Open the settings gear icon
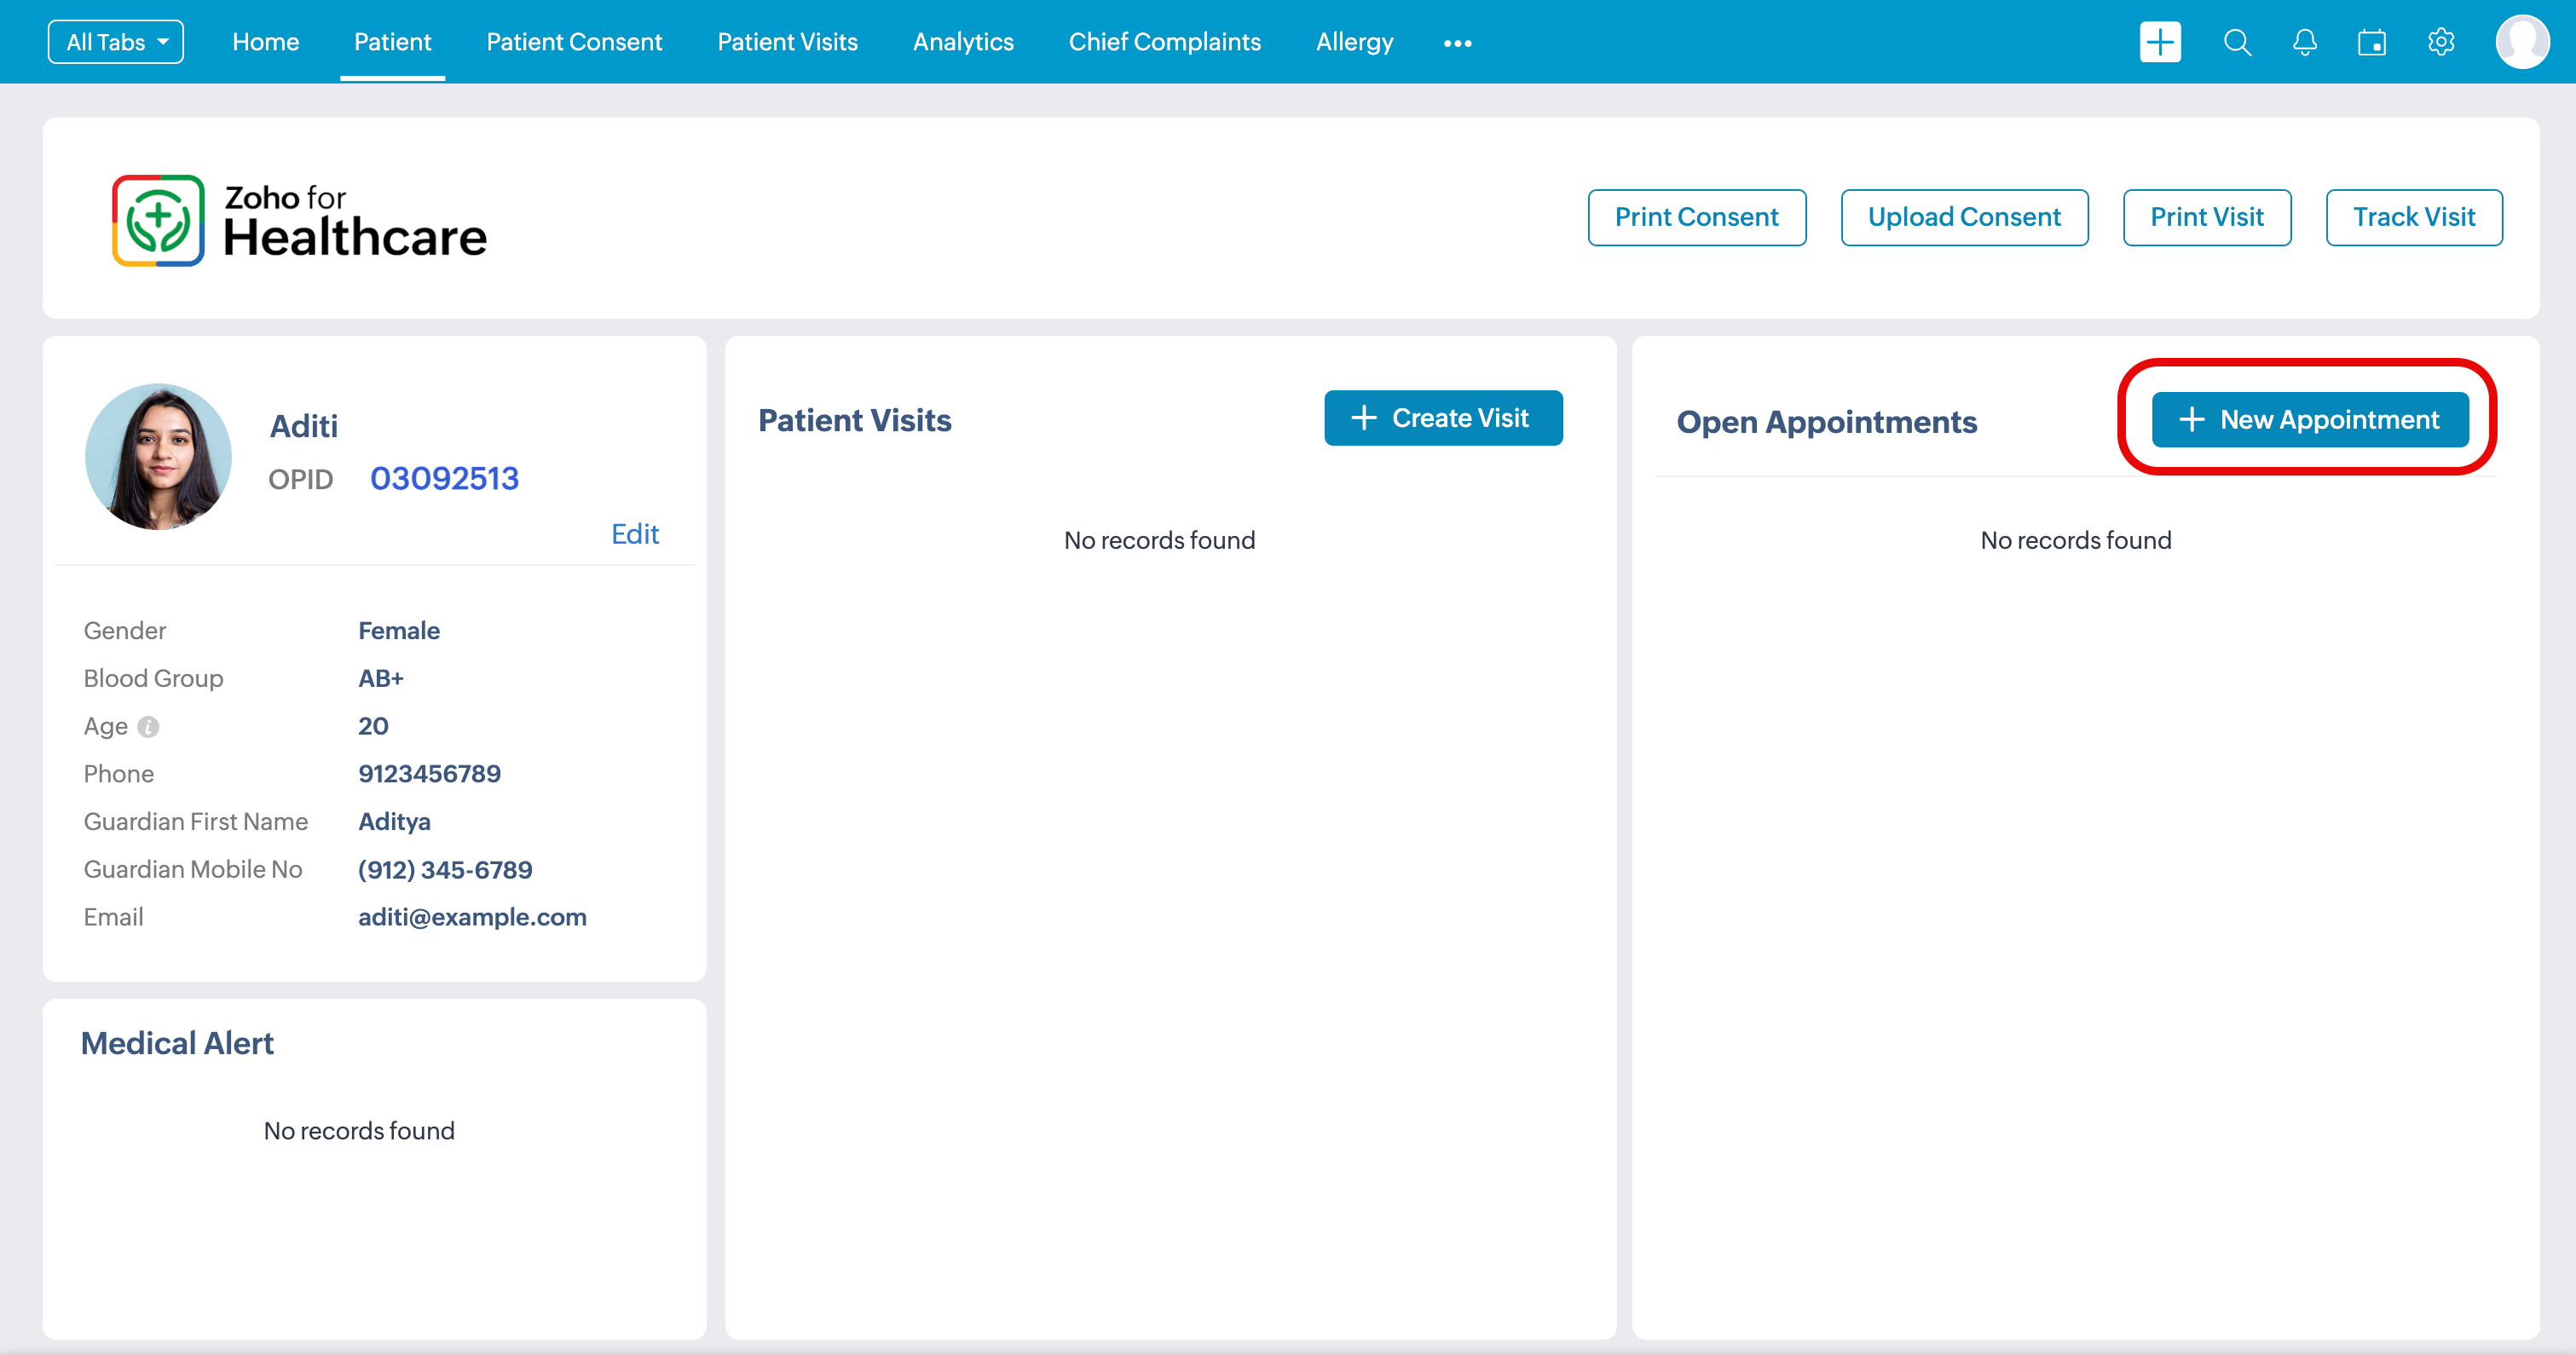 pyautogui.click(x=2441, y=42)
